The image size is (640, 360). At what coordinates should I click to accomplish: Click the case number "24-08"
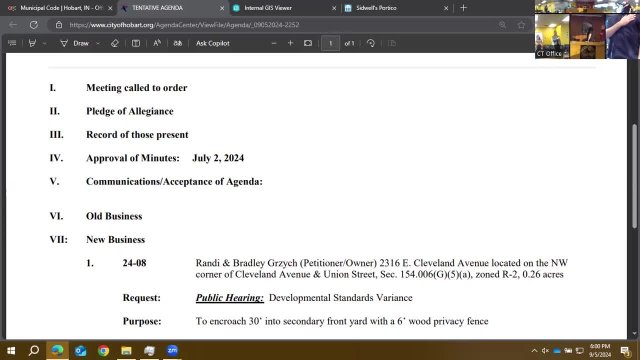(x=134, y=263)
